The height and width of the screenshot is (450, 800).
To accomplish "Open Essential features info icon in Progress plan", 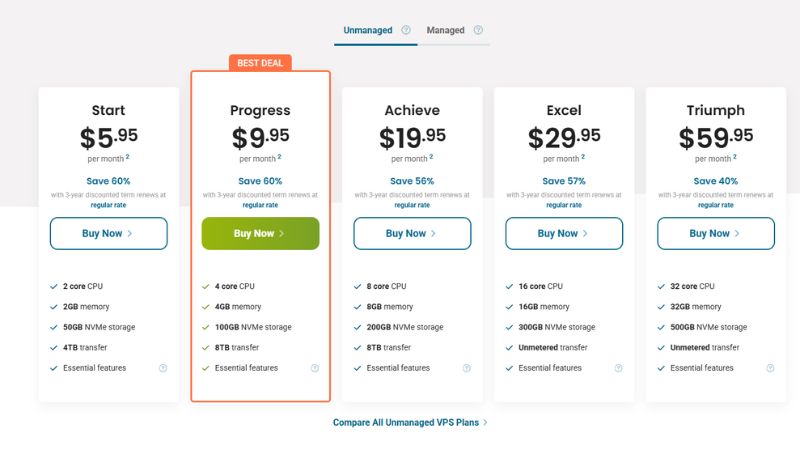I will point(314,368).
